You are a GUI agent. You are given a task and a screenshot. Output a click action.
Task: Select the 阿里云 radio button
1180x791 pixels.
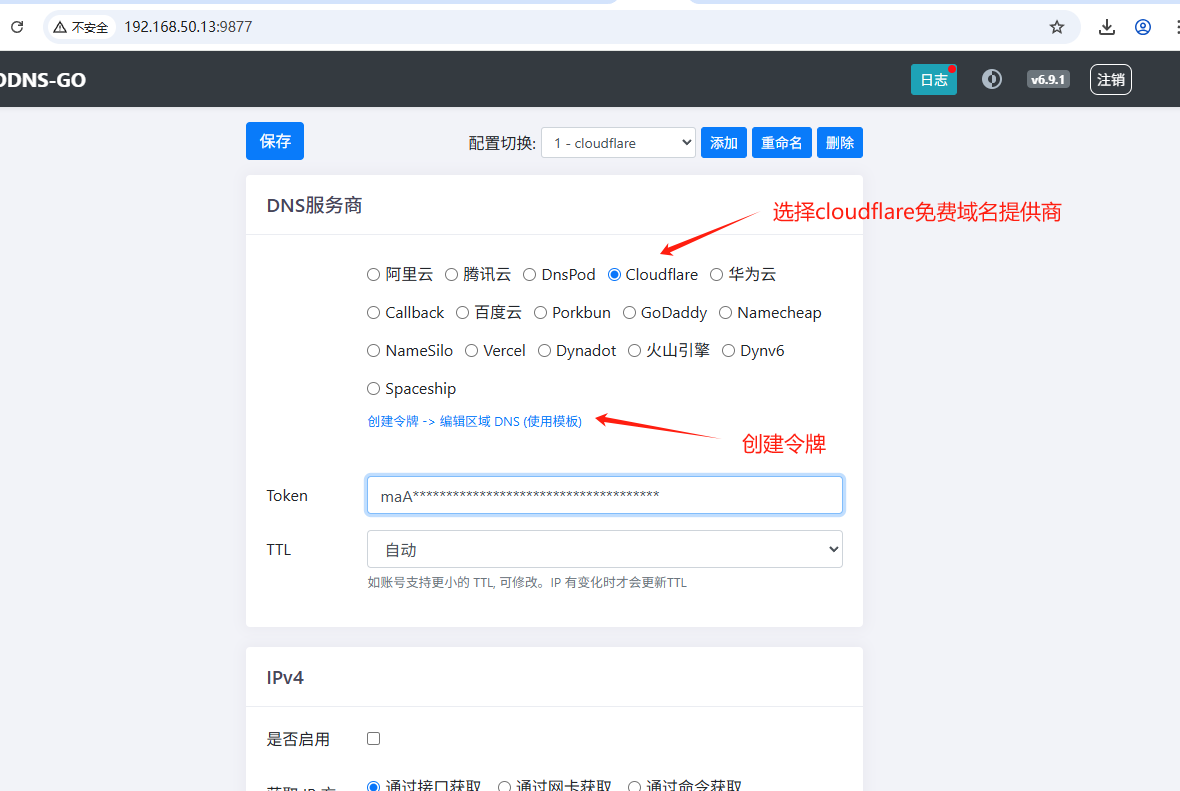click(x=373, y=275)
